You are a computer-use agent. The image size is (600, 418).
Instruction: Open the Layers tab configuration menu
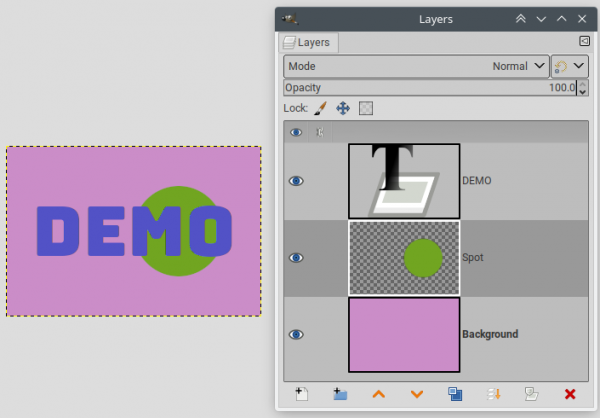[584, 41]
